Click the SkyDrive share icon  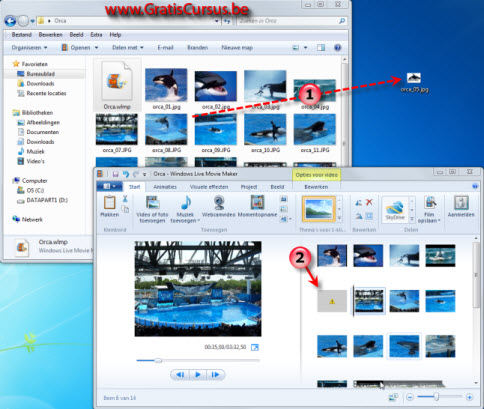395,210
